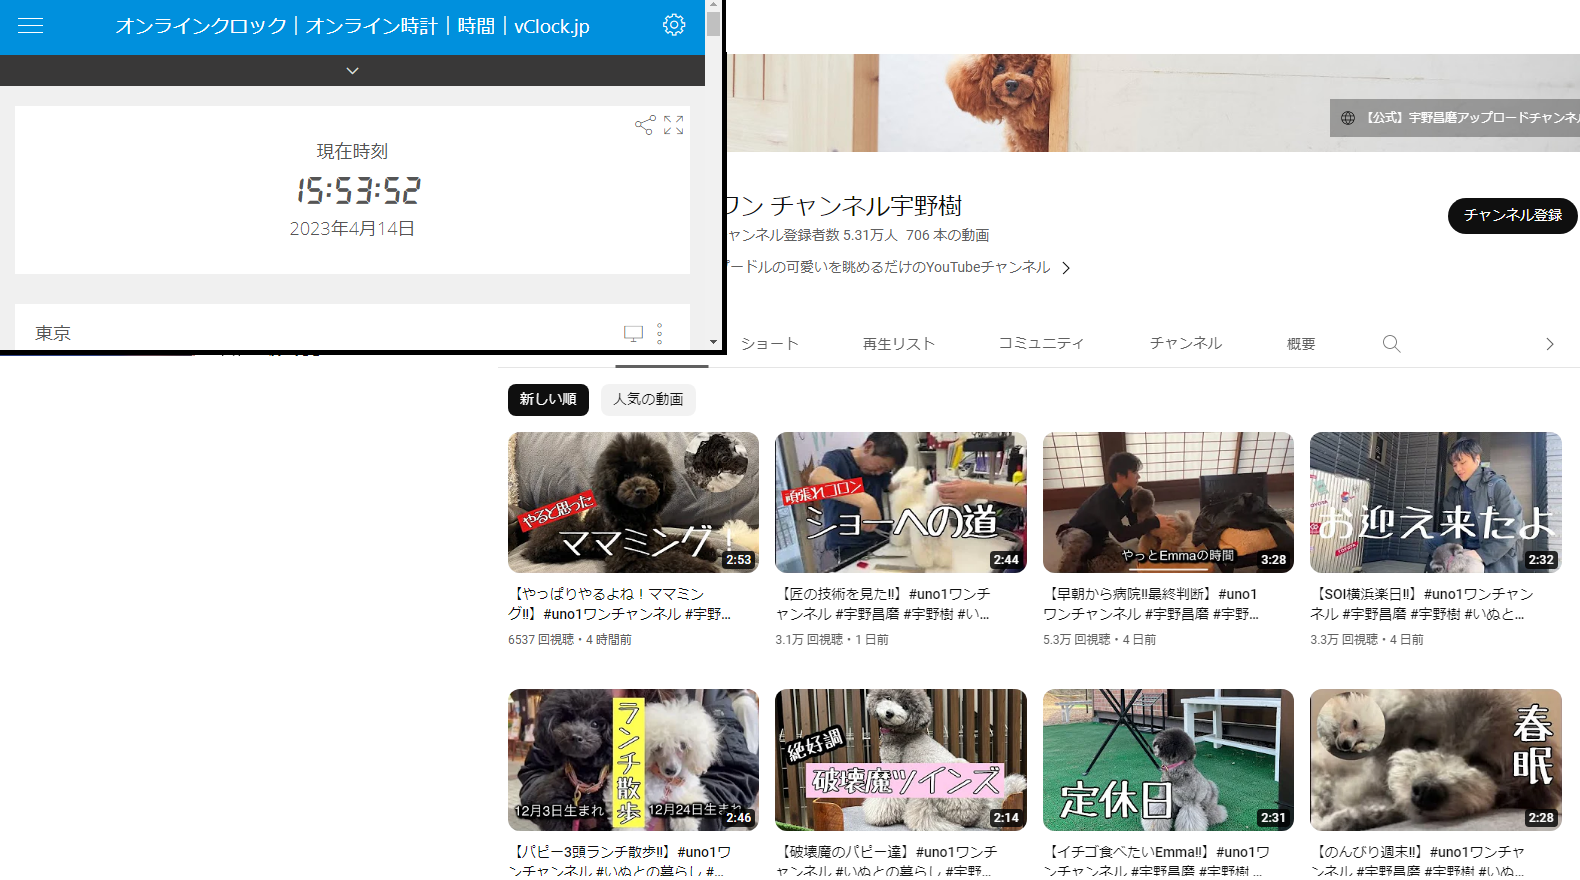This screenshot has height=880, width=1580.
Task: Open the vClock hamburger menu
Action: pos(31,26)
